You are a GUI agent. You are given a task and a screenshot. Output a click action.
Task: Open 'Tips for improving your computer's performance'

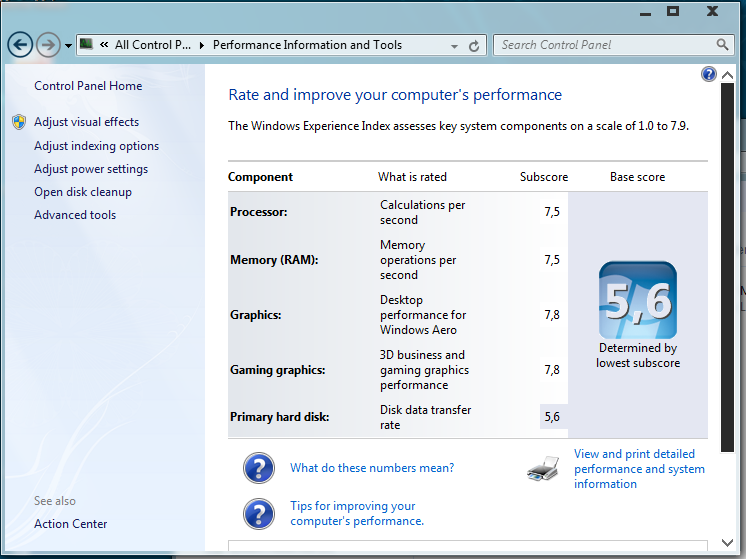click(x=357, y=513)
